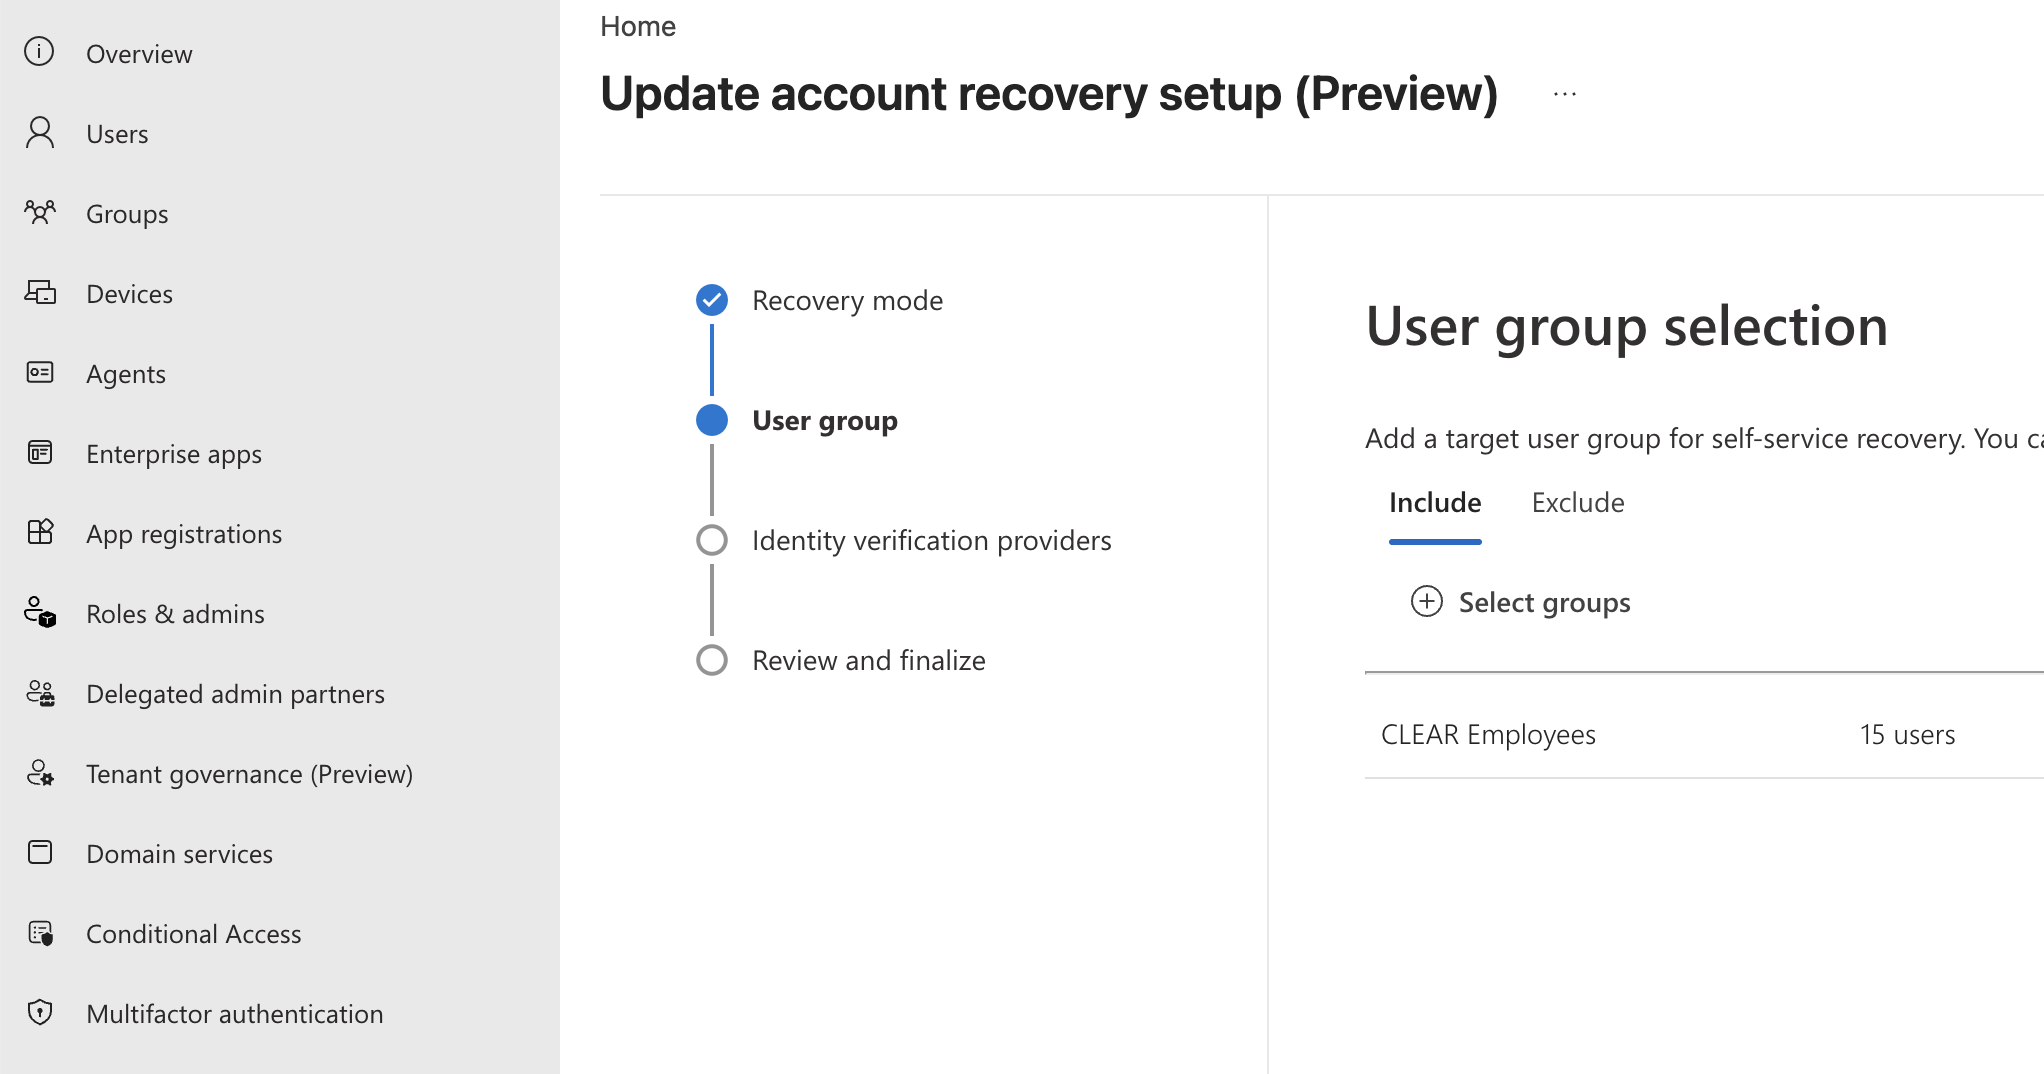Click the Review and finalize step circle
The image size is (2044, 1074).
click(711, 660)
